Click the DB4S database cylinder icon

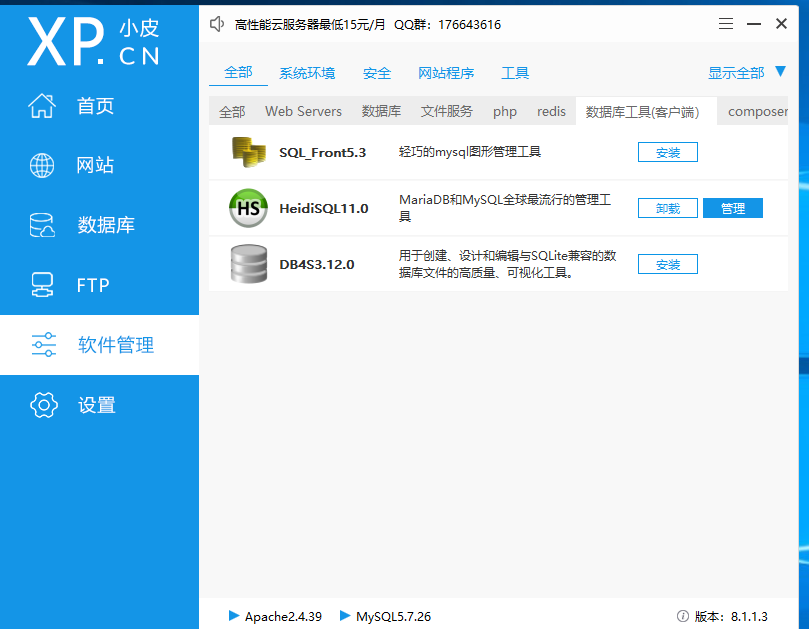pos(247,264)
